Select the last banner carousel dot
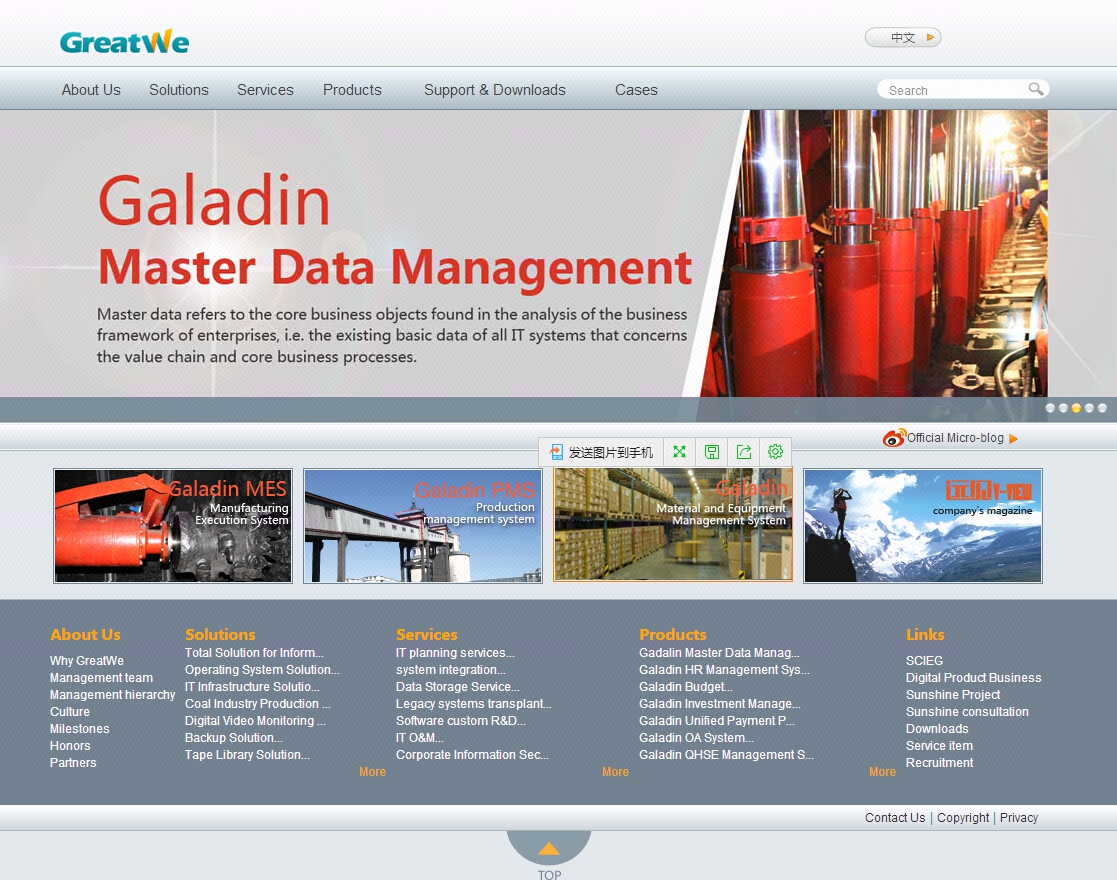This screenshot has width=1117, height=880. 1102,408
